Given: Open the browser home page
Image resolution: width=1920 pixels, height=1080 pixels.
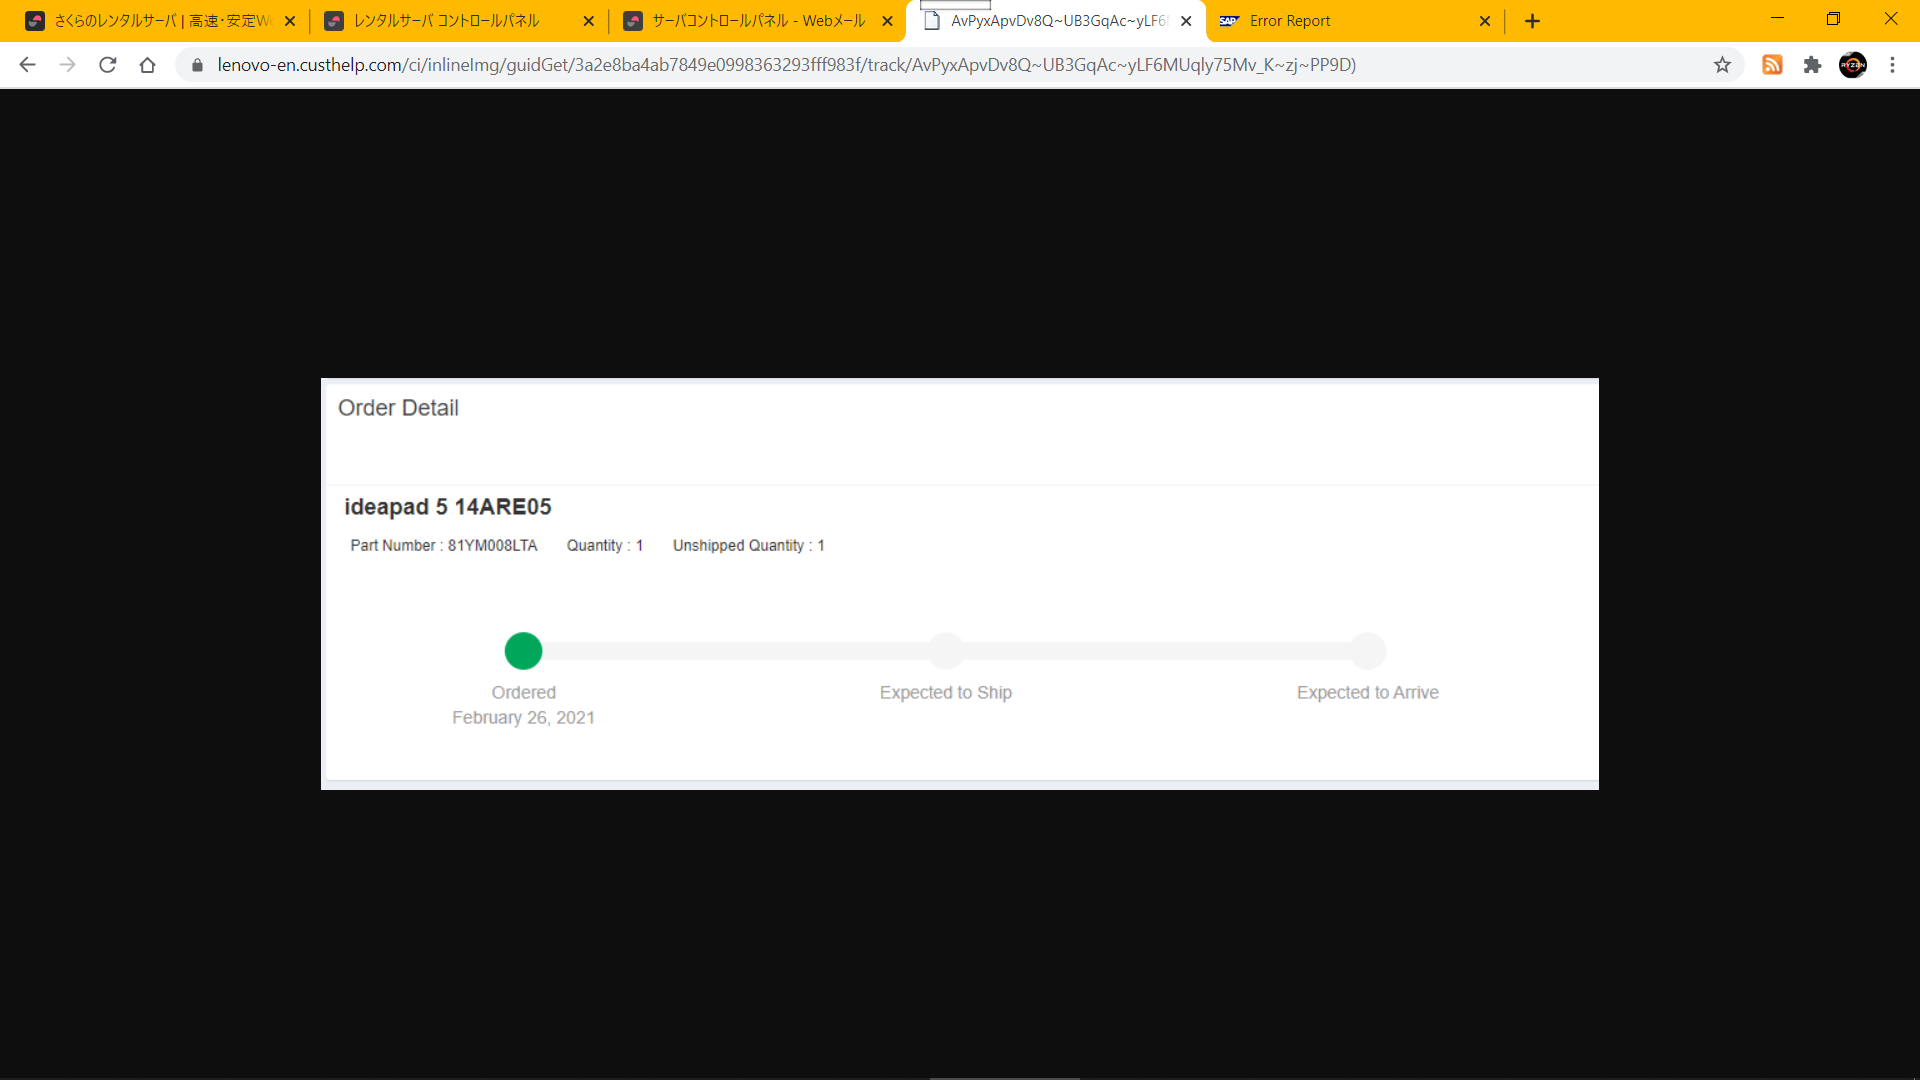Looking at the screenshot, I should tap(148, 65).
